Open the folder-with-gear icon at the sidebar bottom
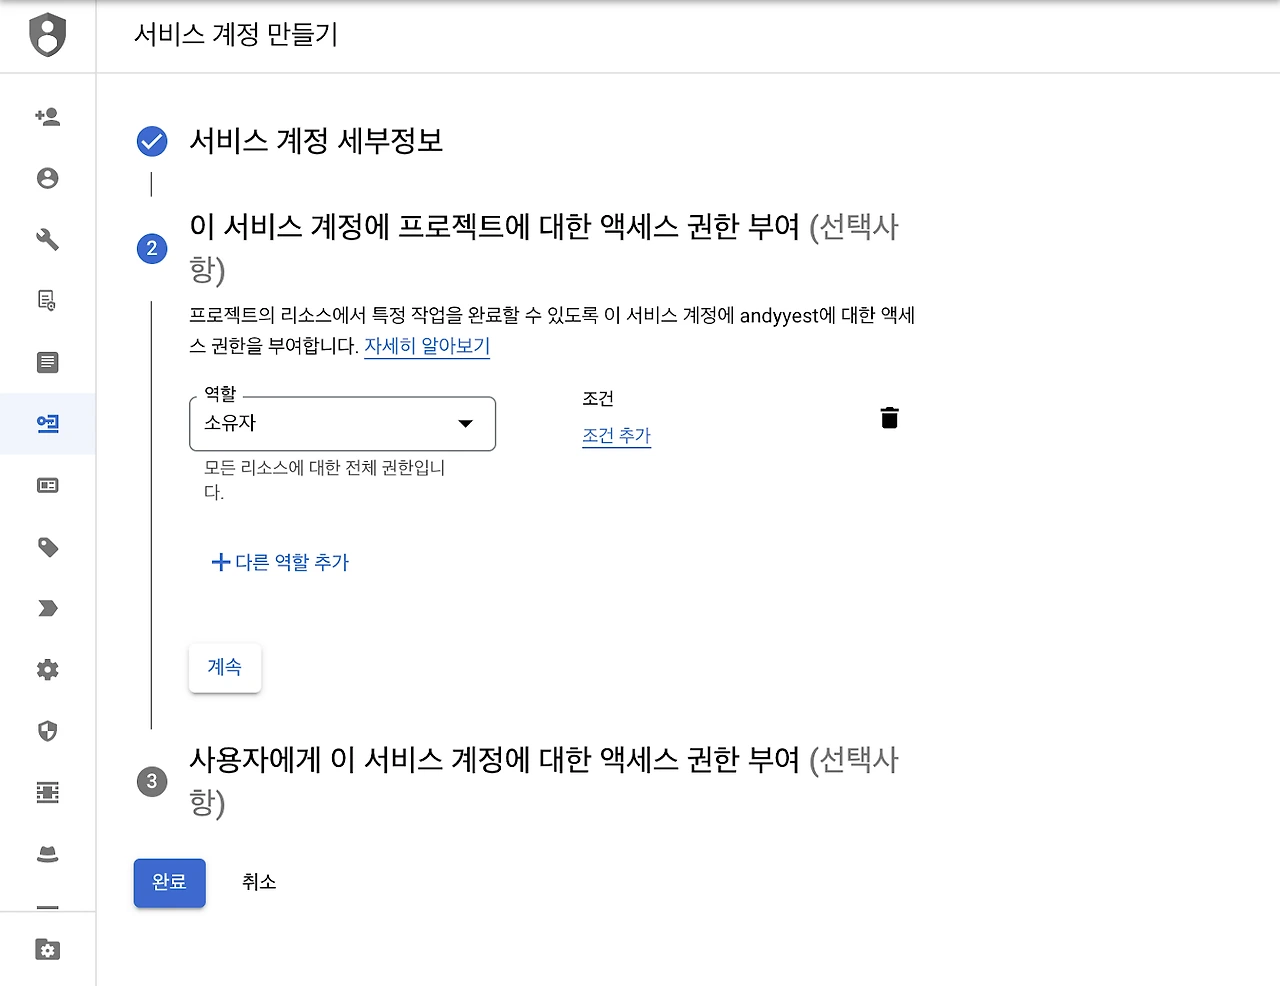Screen dimensions: 1280x986 (47, 949)
